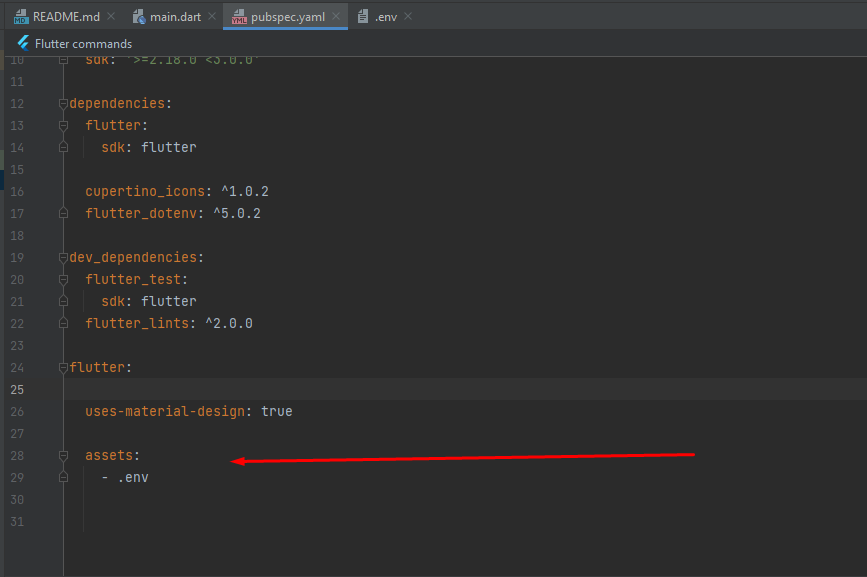
Task: Collapse the dev_dependencies section
Action: click(x=62, y=257)
